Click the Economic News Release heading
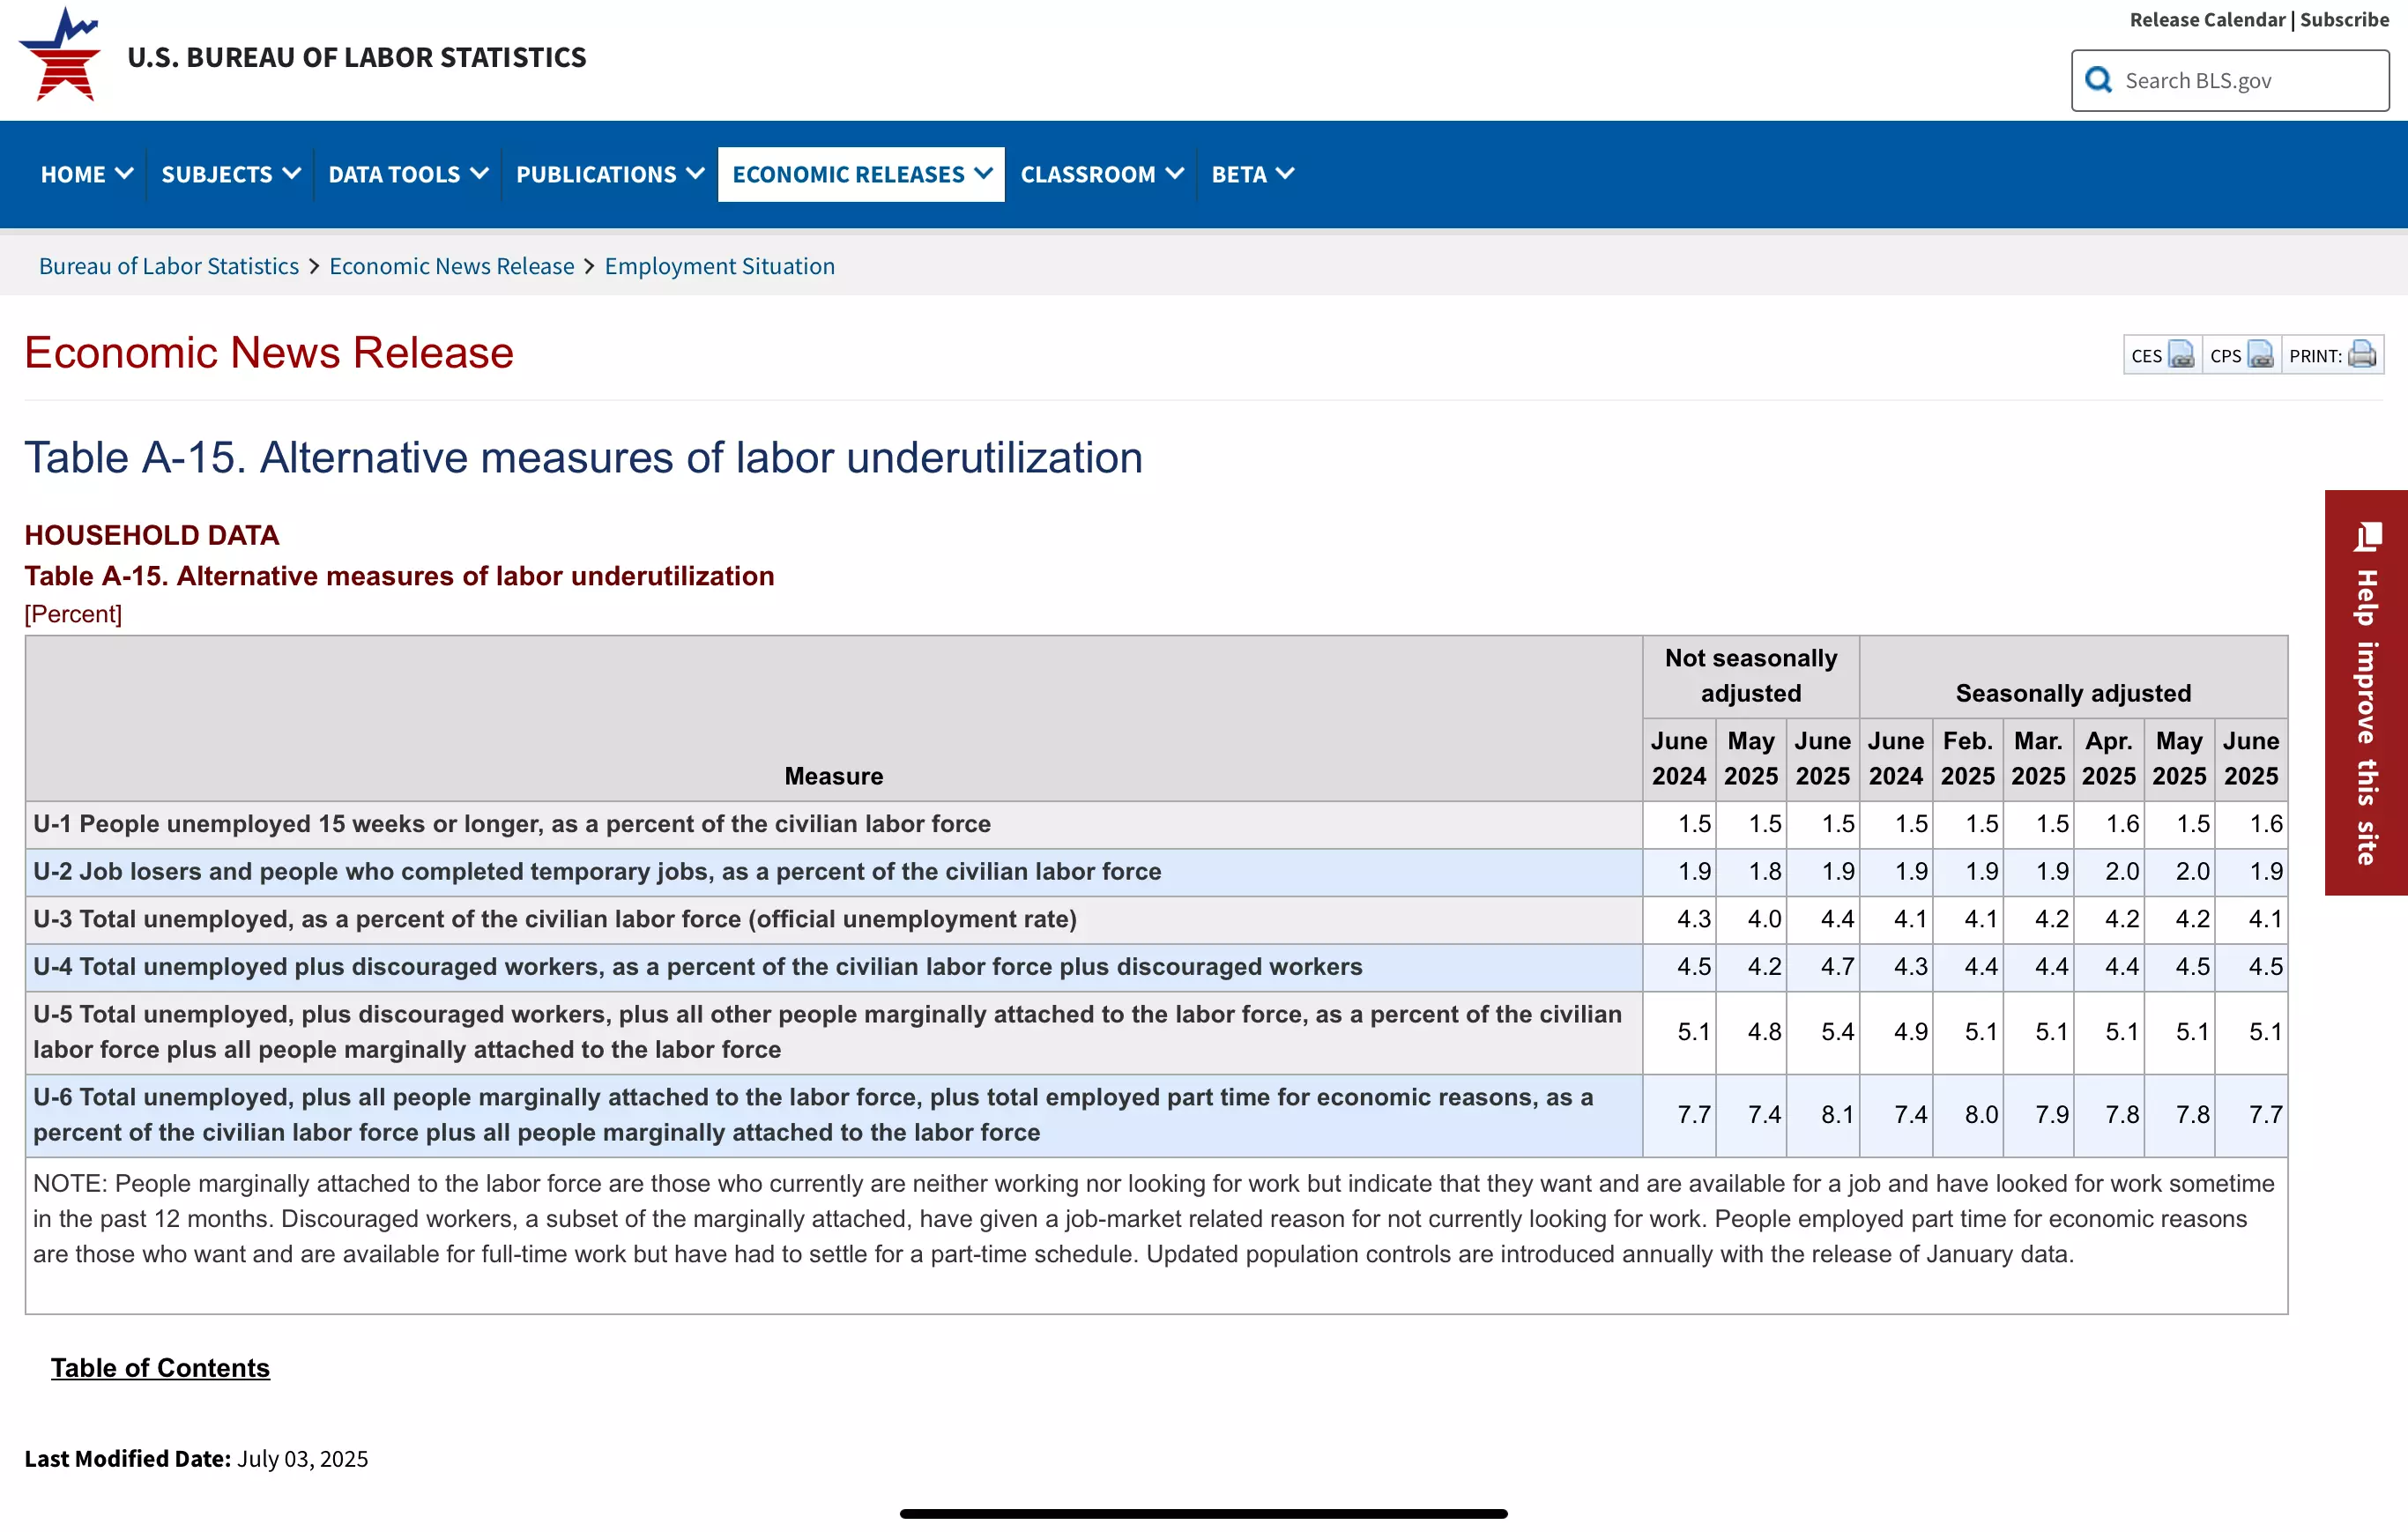The height and width of the screenshot is (1532, 2408). click(x=269, y=353)
